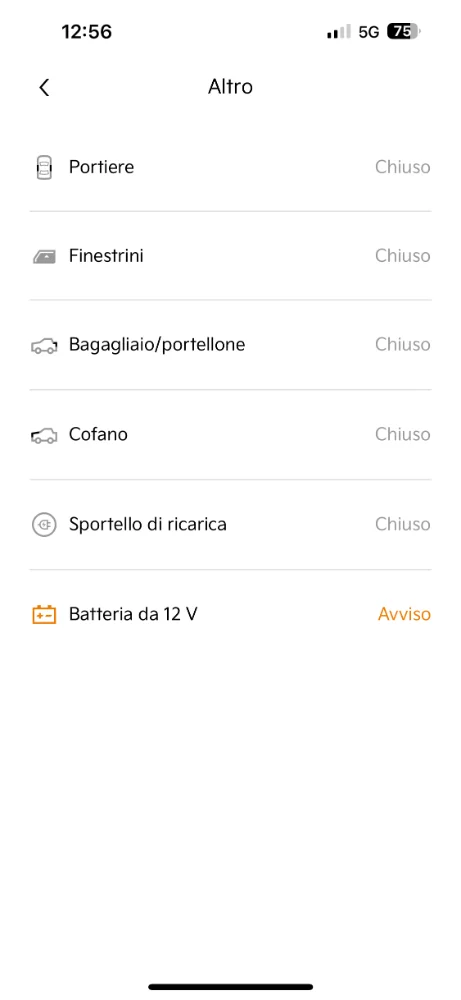Tap the Altro page title
The height and width of the screenshot is (1000, 461).
click(x=230, y=87)
